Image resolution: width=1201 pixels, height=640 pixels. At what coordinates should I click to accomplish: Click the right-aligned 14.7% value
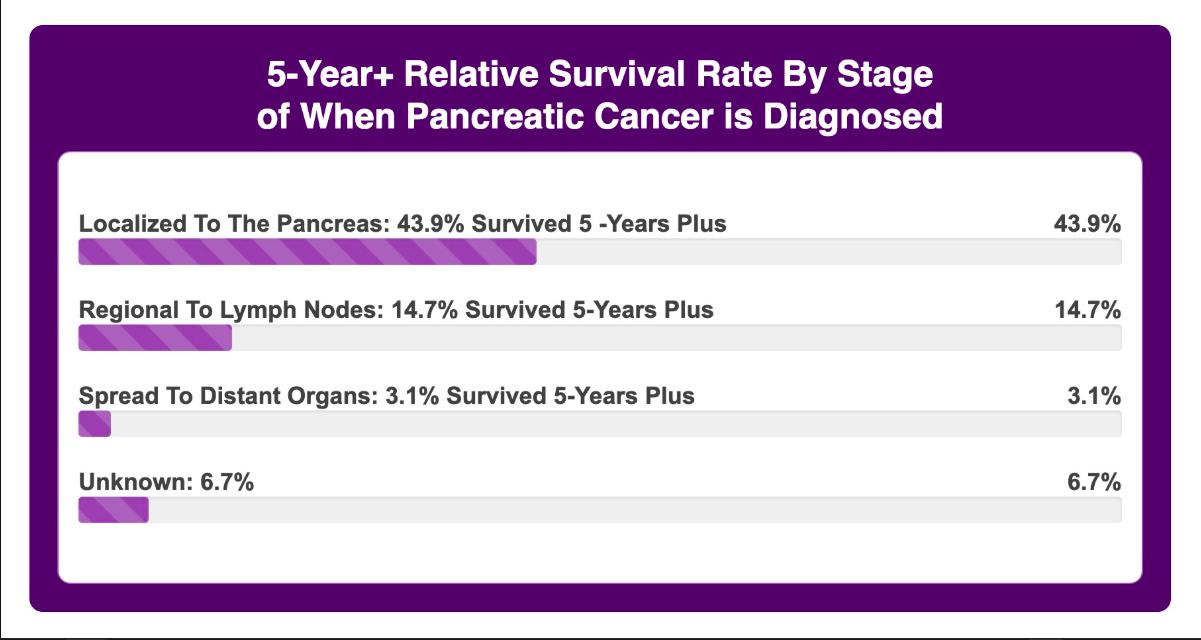[1087, 310]
